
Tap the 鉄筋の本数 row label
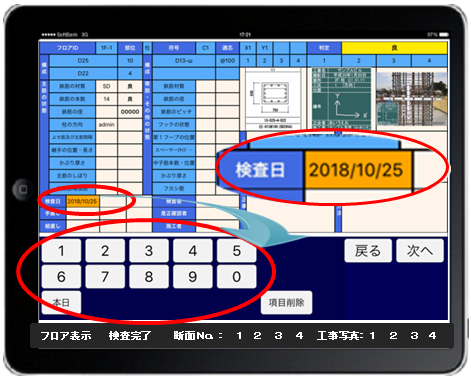pyautogui.click(x=72, y=99)
